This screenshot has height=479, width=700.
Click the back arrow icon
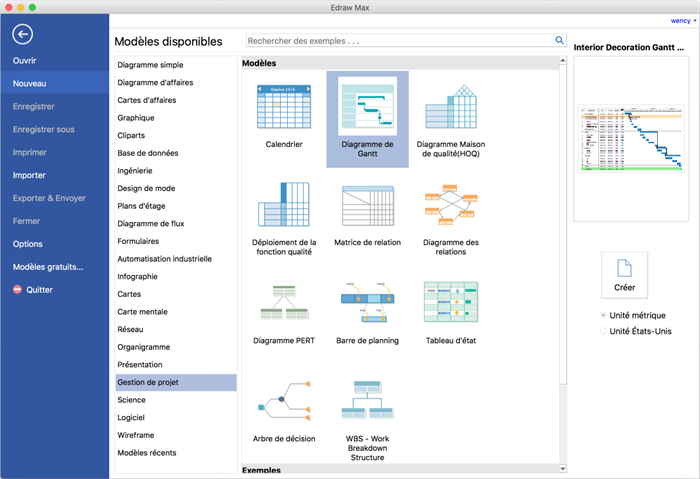22,34
